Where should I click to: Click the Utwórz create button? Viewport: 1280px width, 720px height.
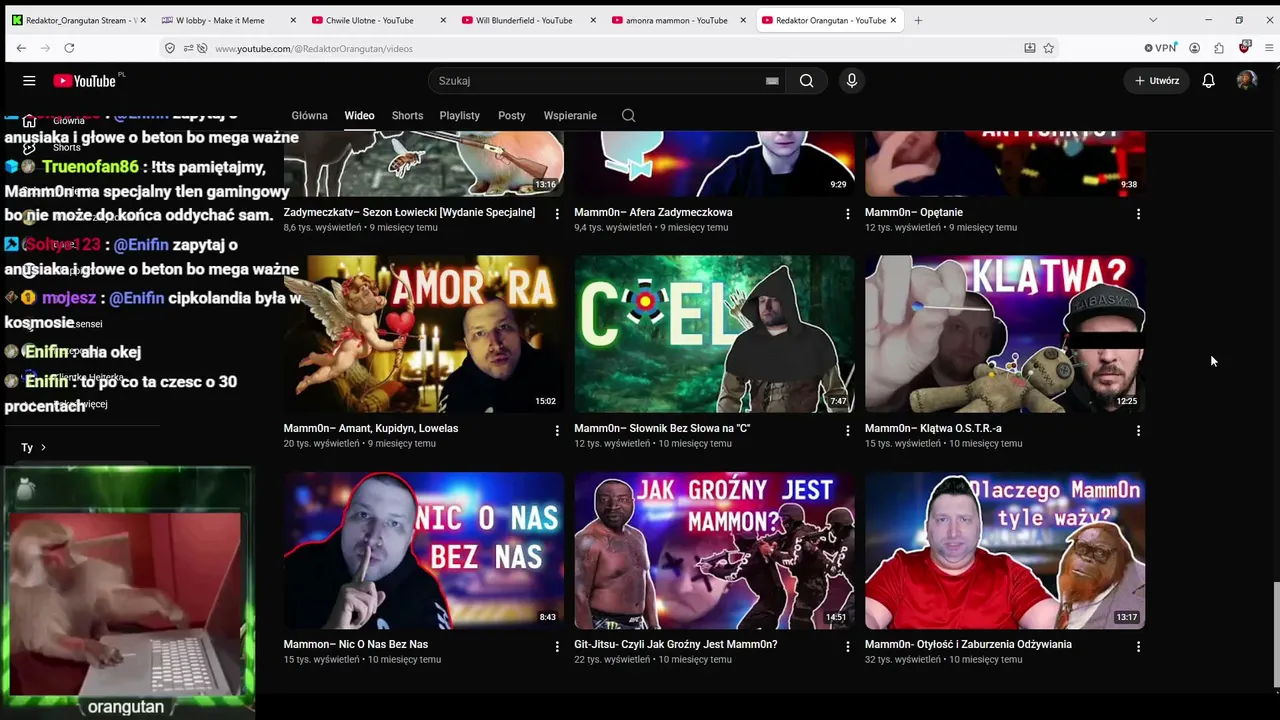pyautogui.click(x=1157, y=81)
